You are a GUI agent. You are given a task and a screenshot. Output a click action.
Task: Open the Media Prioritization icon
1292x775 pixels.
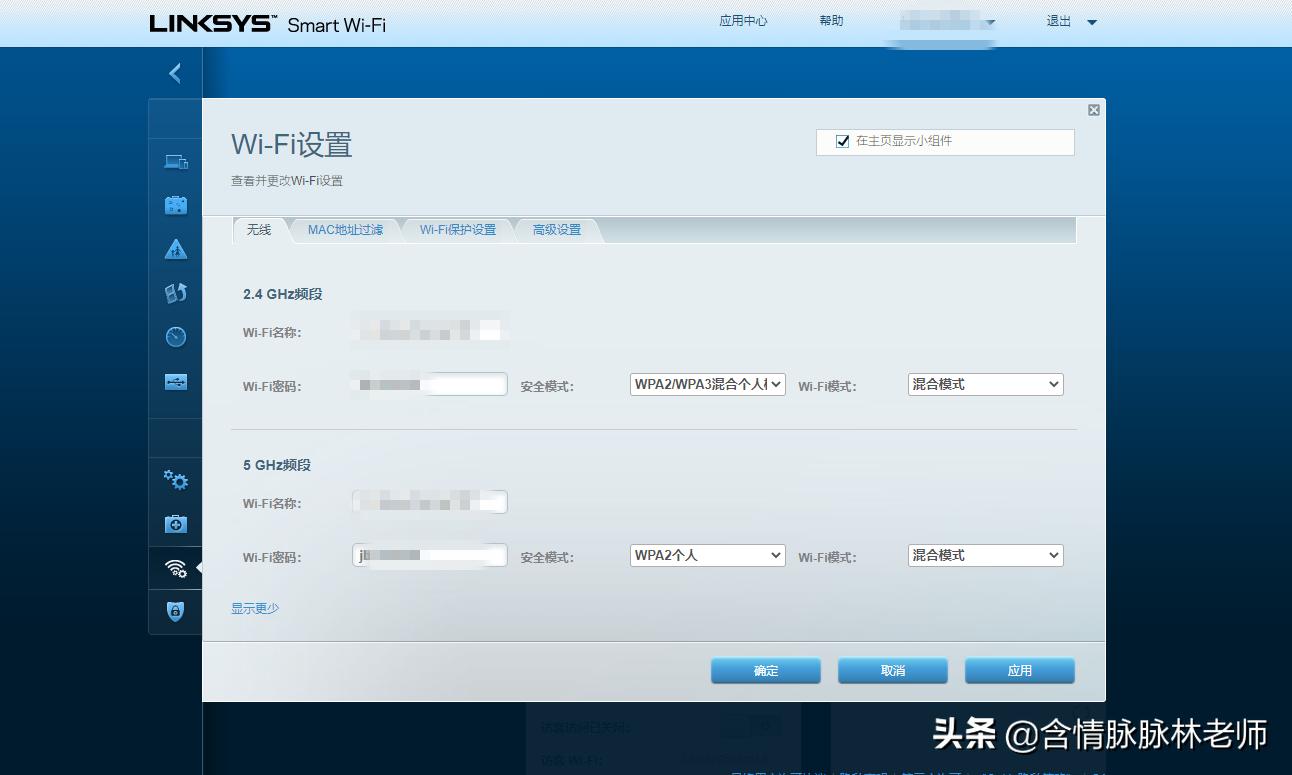point(175,292)
